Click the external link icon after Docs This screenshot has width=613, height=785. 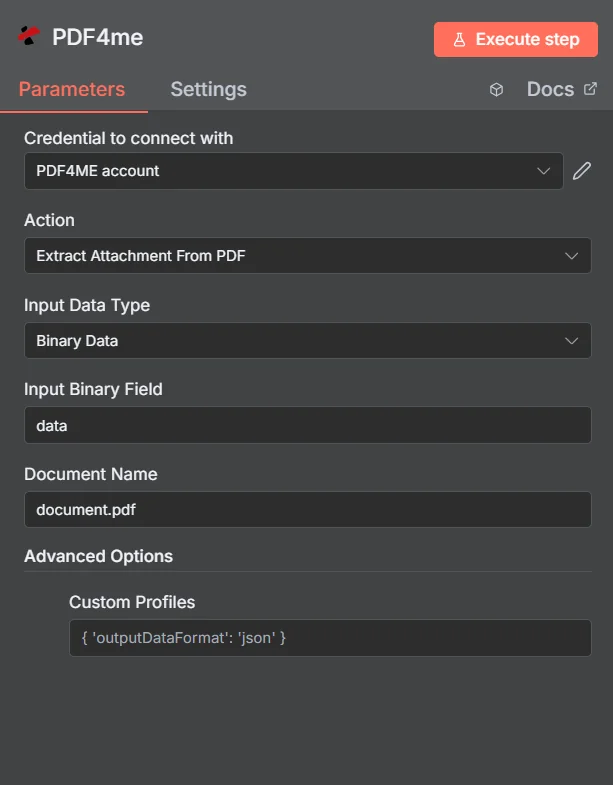click(x=590, y=89)
